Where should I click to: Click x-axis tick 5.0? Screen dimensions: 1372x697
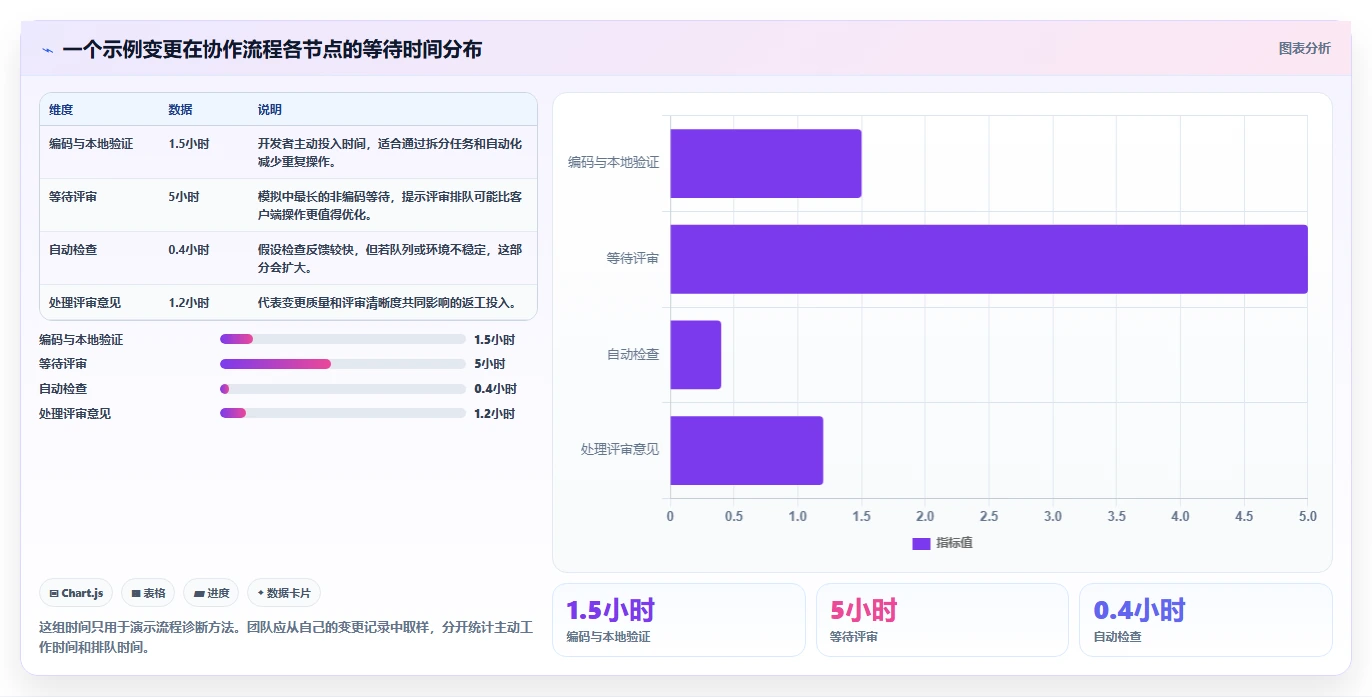(1308, 517)
